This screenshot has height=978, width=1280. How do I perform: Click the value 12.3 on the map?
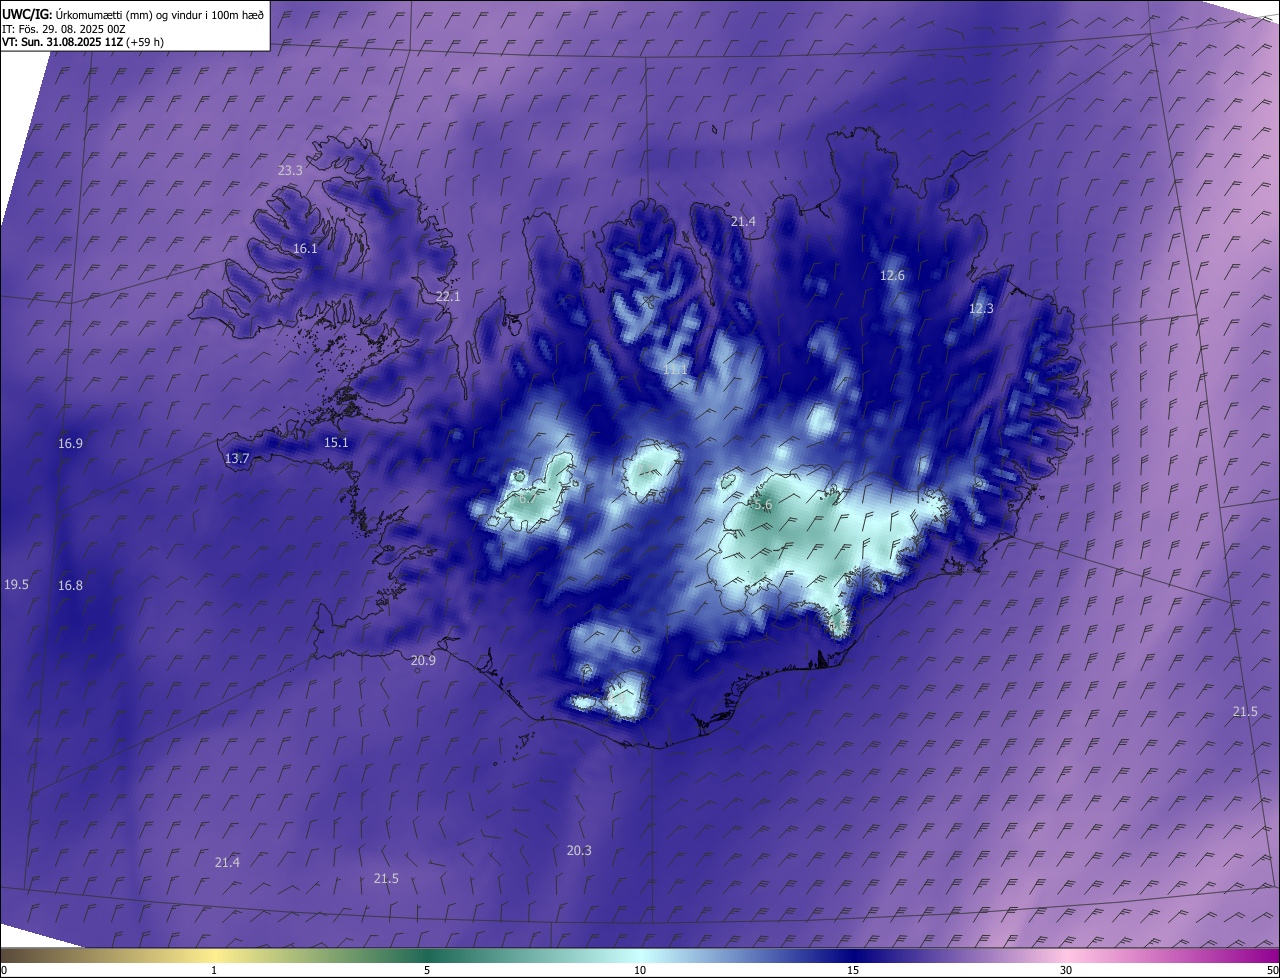pos(981,309)
